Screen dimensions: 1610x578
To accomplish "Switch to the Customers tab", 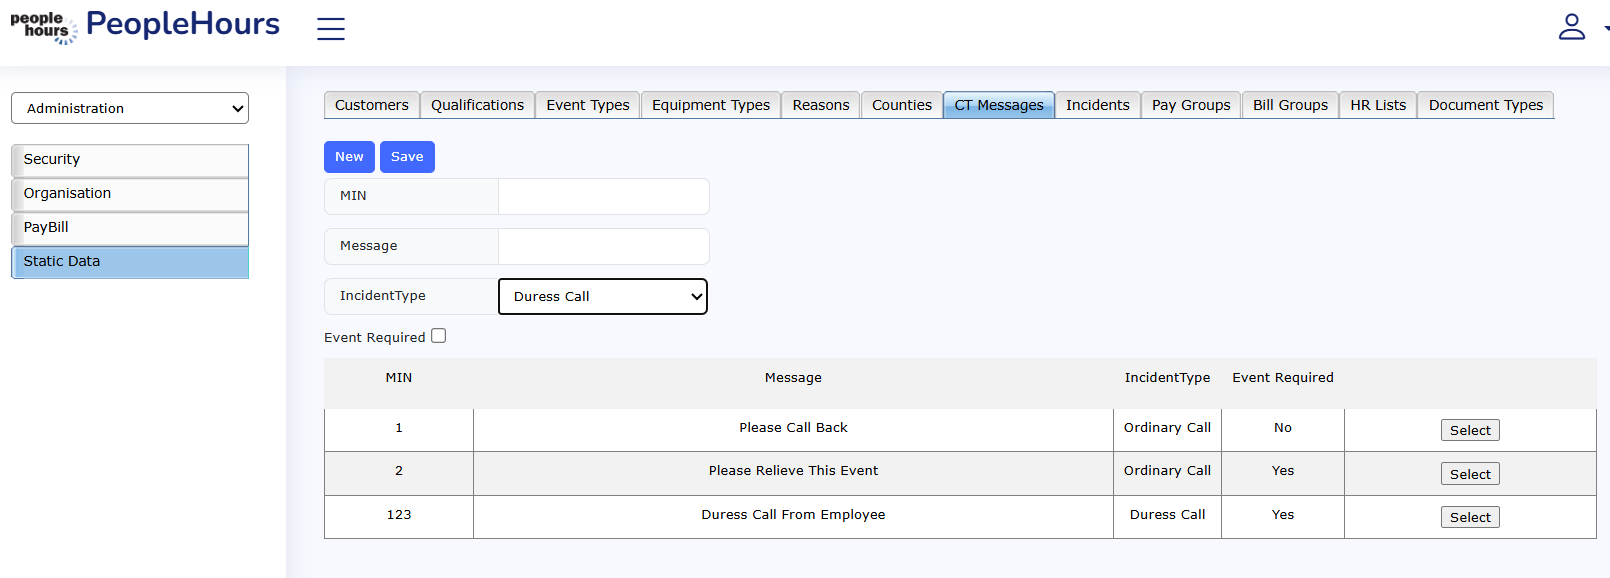I will click(371, 105).
